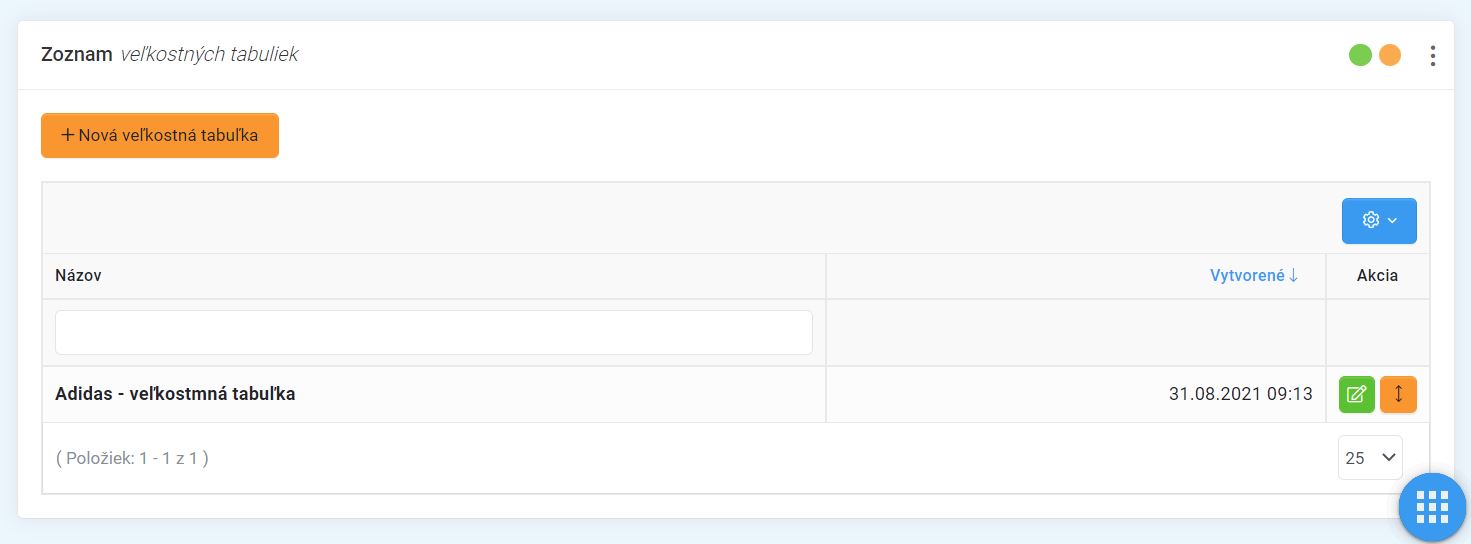Sort the table by Názov column
This screenshot has width=1471, height=544.
[78, 276]
